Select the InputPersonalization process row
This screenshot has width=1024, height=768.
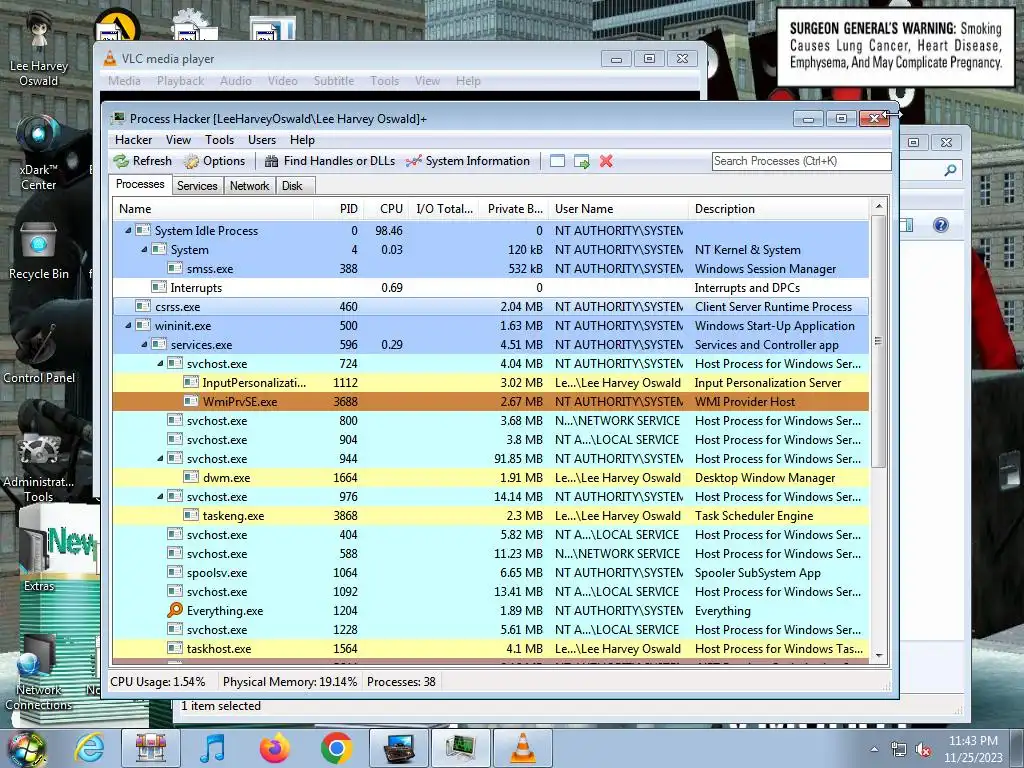click(x=490, y=383)
